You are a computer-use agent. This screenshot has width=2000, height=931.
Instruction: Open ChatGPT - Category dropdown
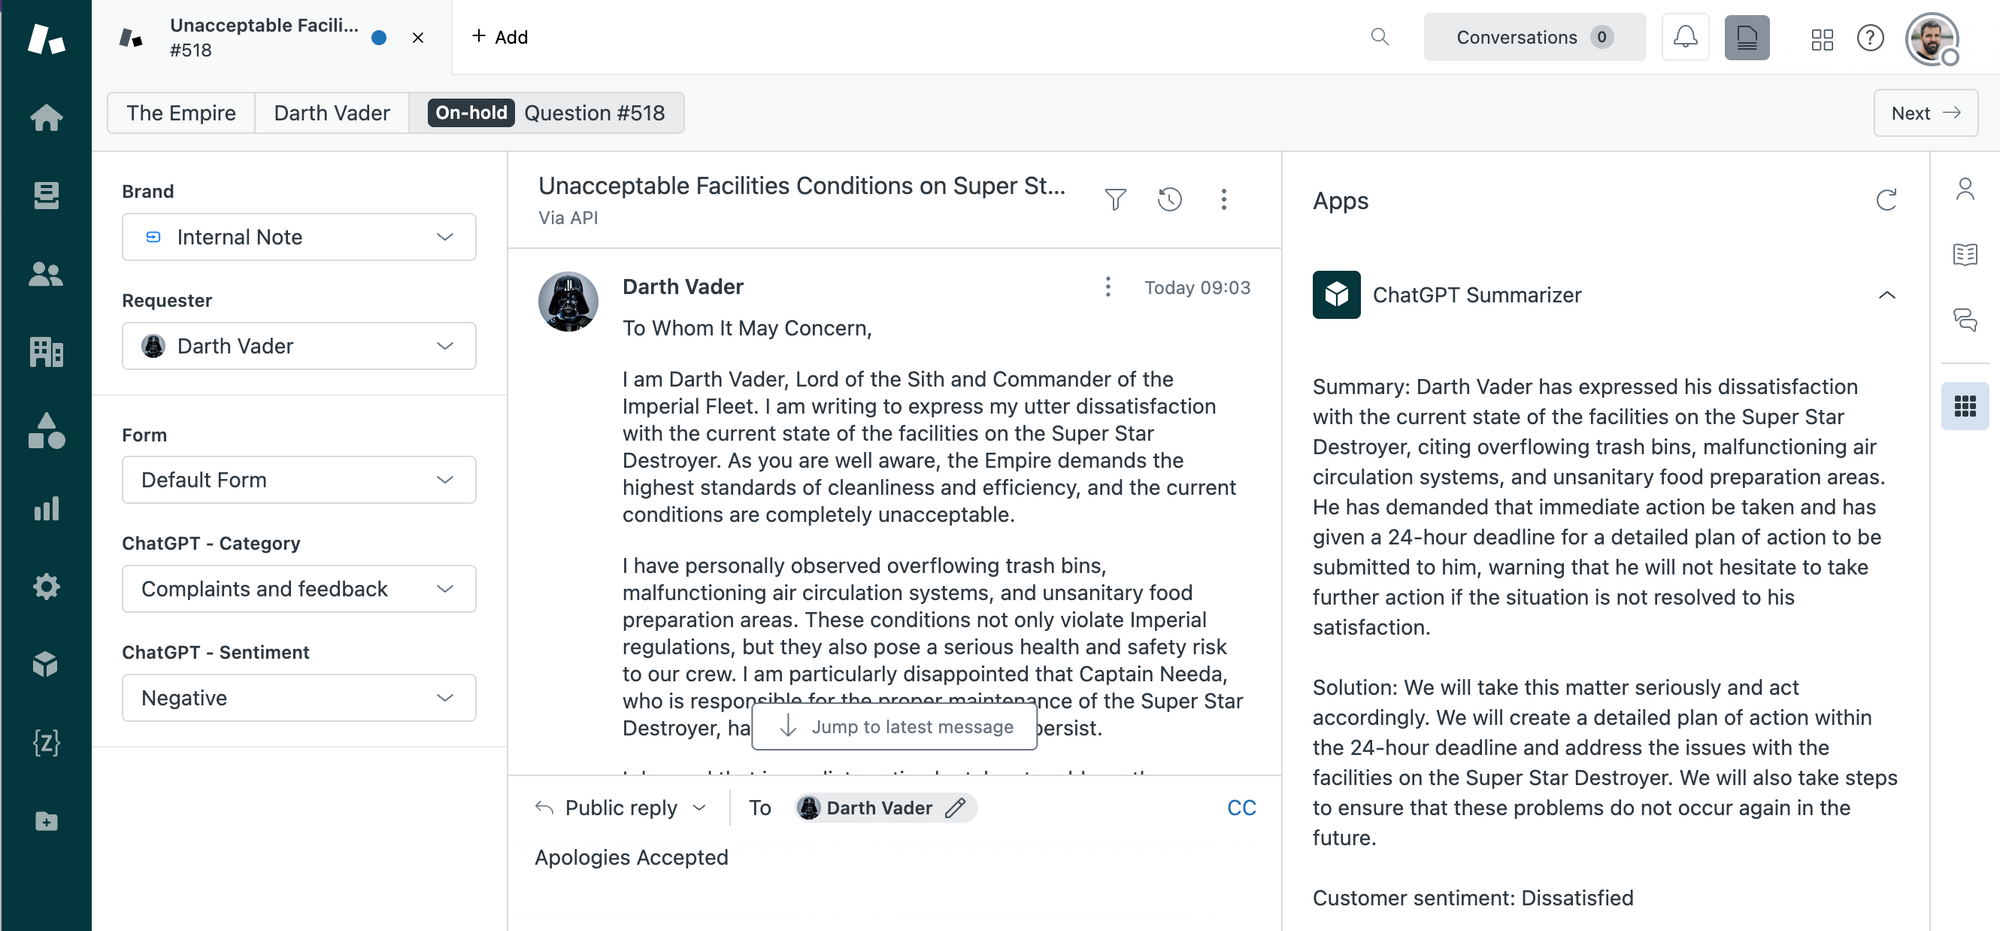pyautogui.click(x=298, y=589)
